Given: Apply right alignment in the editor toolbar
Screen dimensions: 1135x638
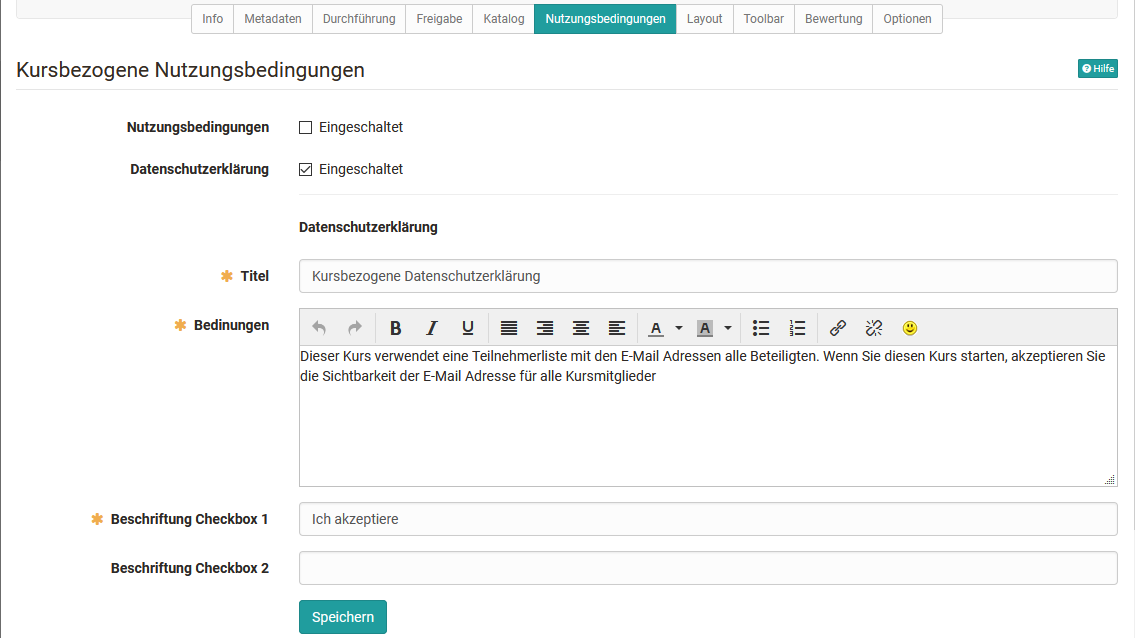Looking at the screenshot, I should tap(545, 328).
